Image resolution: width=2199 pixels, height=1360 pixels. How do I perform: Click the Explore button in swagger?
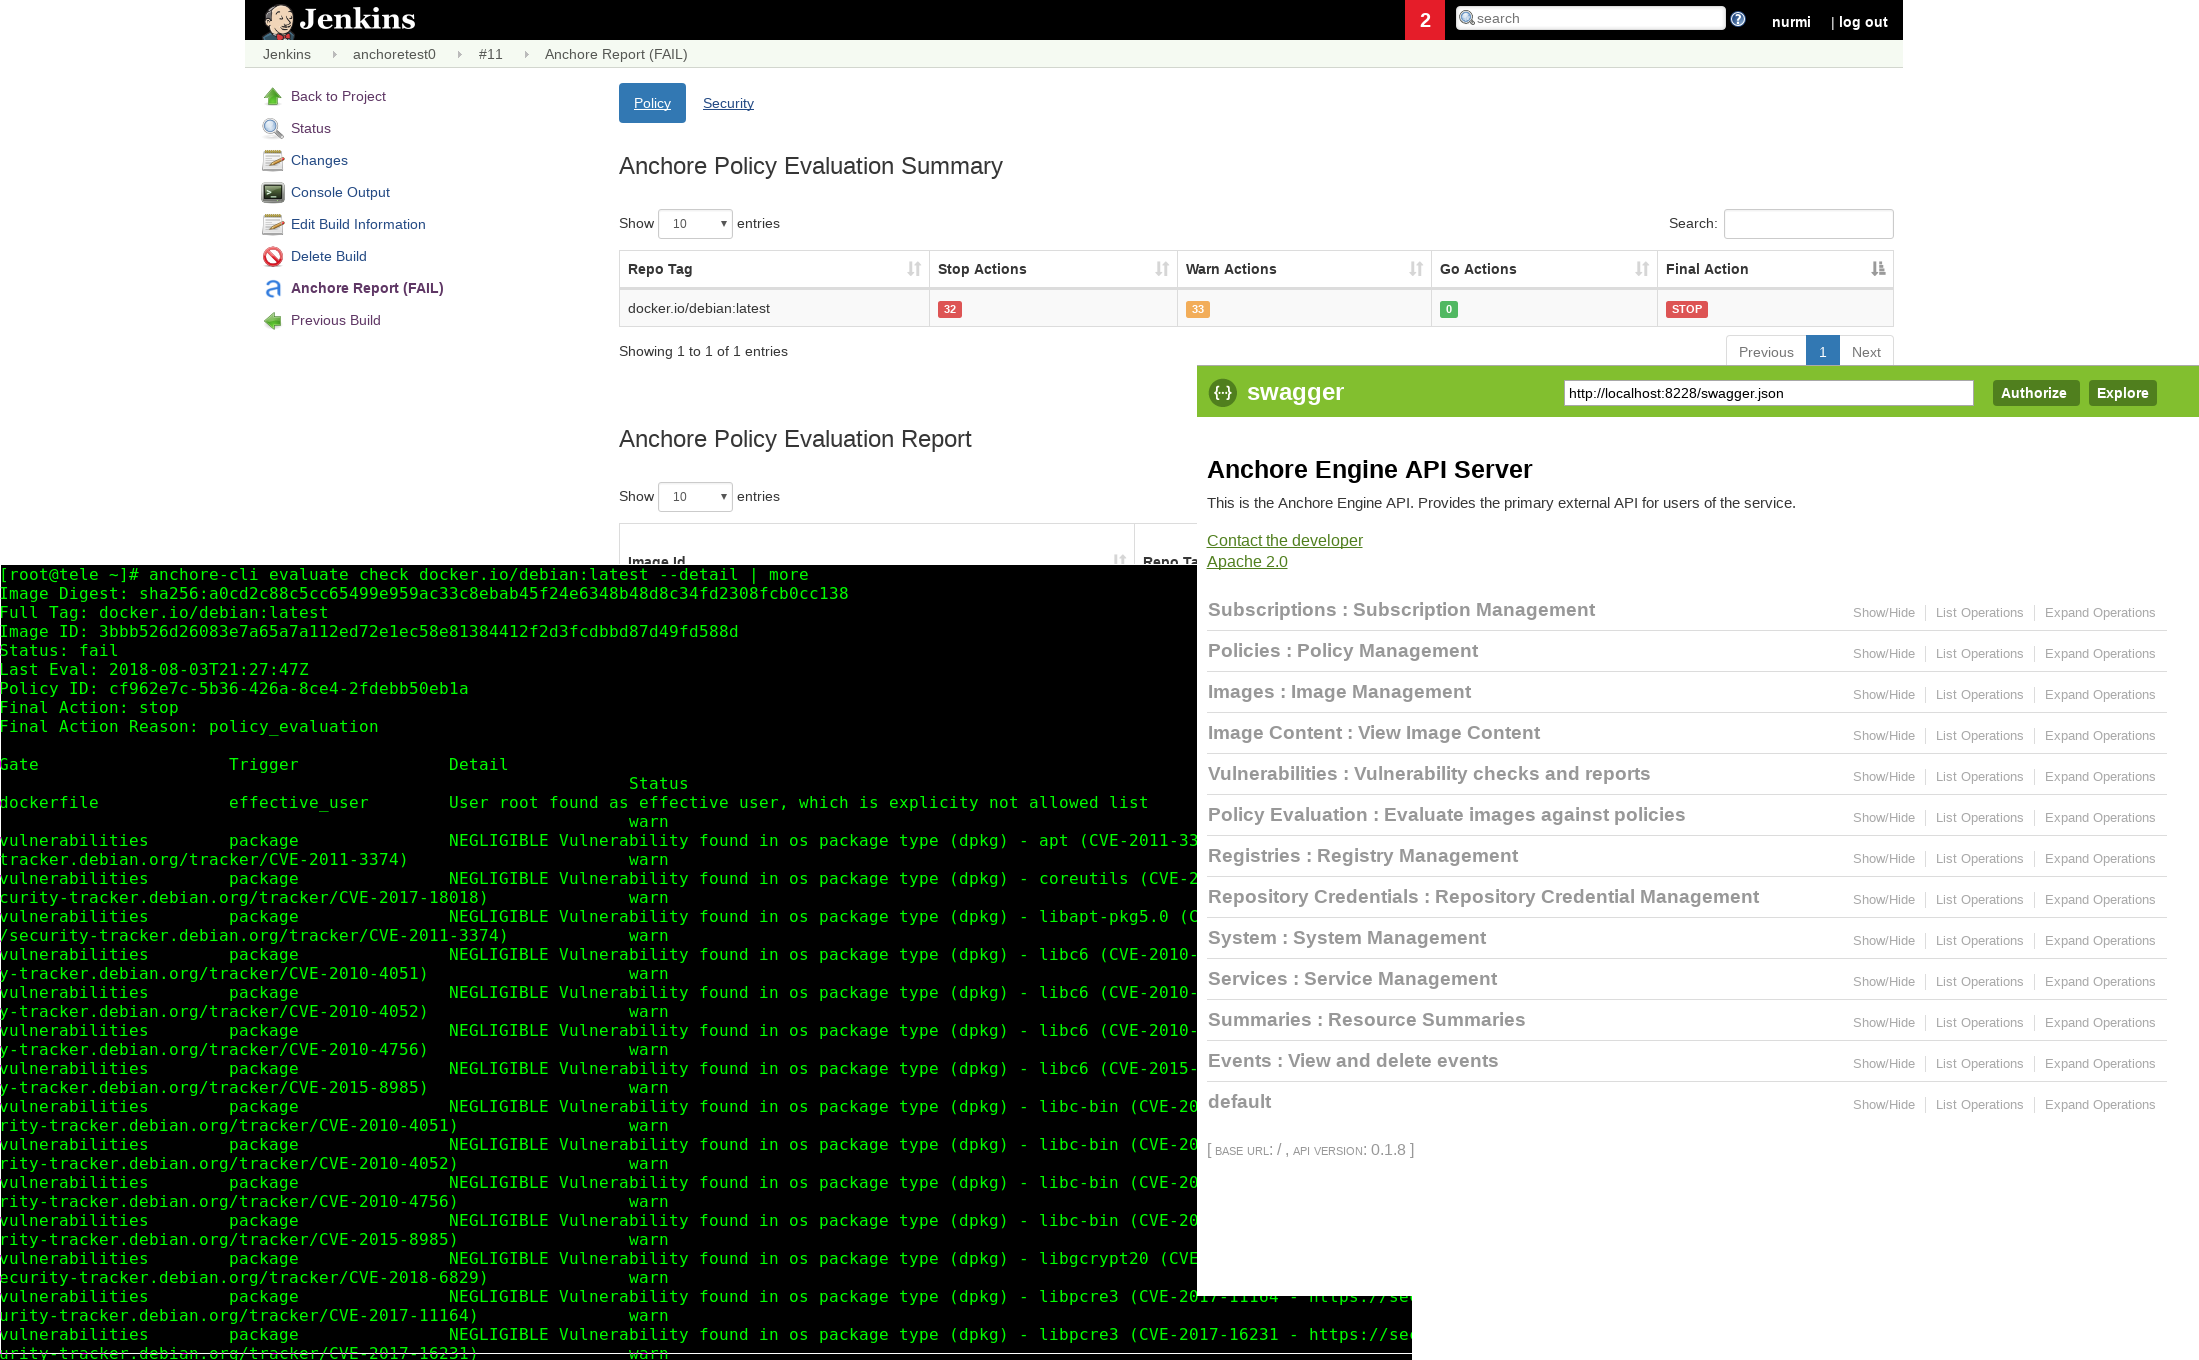[x=2122, y=393]
